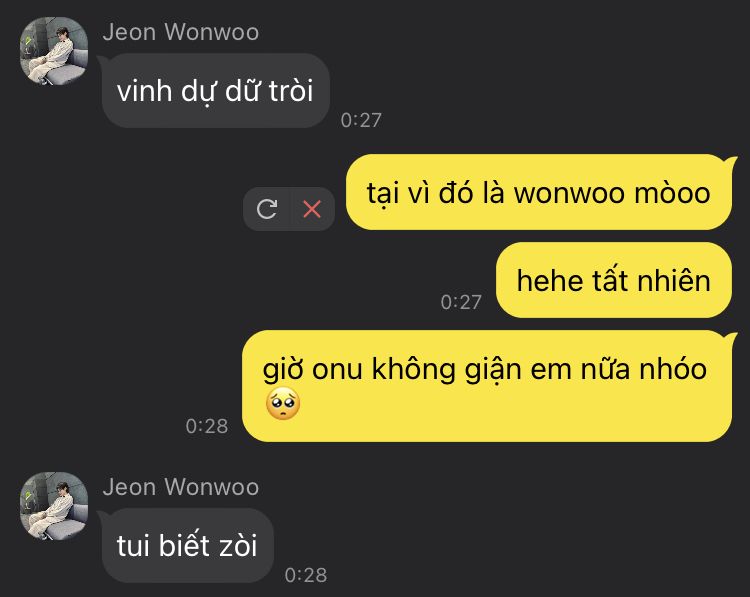The height and width of the screenshot is (597, 750).
Task: Click the lower Jeon Wonwoo sender name
Action: [181, 487]
